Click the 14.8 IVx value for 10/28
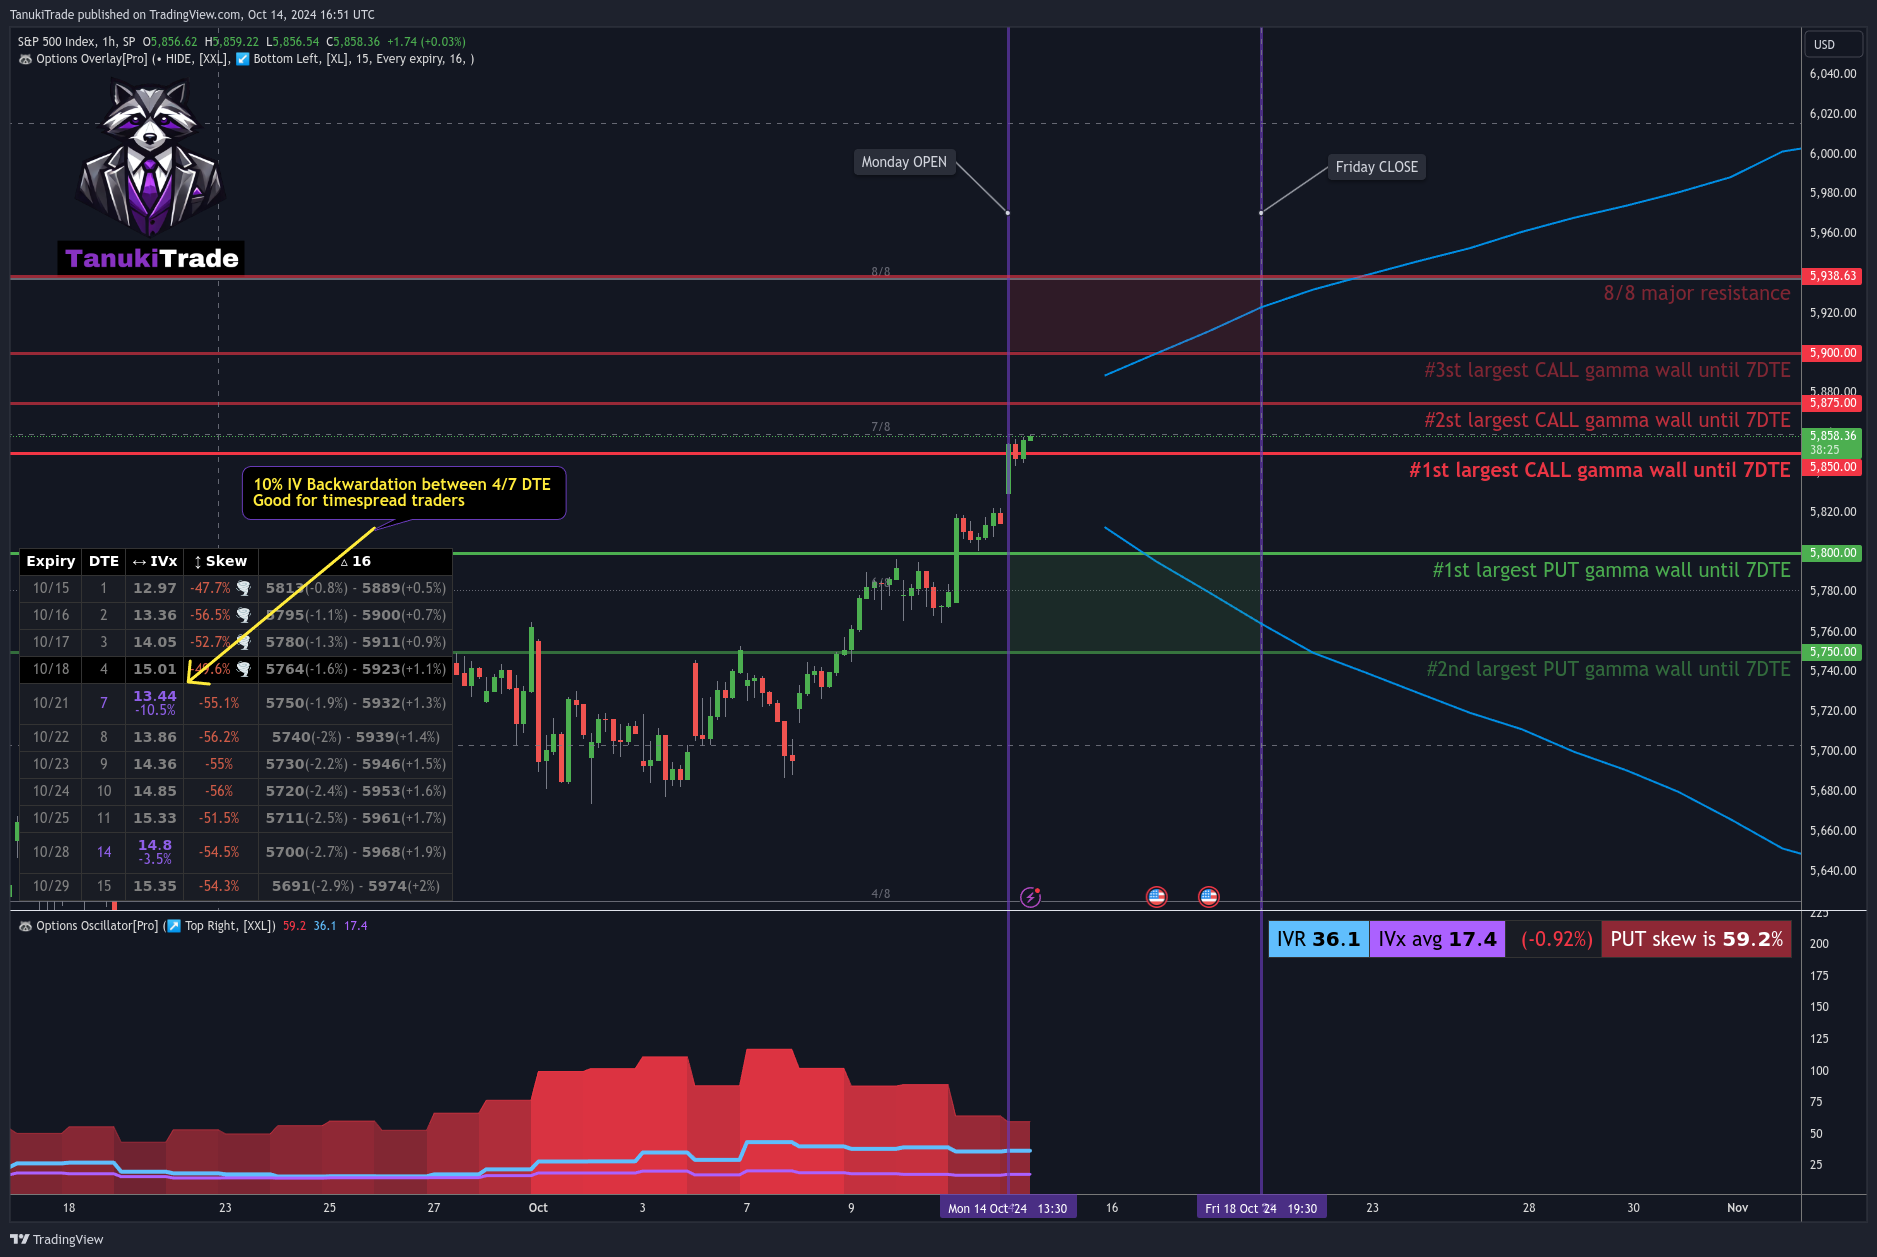Screen dimensions: 1877x1257 (x=155, y=845)
